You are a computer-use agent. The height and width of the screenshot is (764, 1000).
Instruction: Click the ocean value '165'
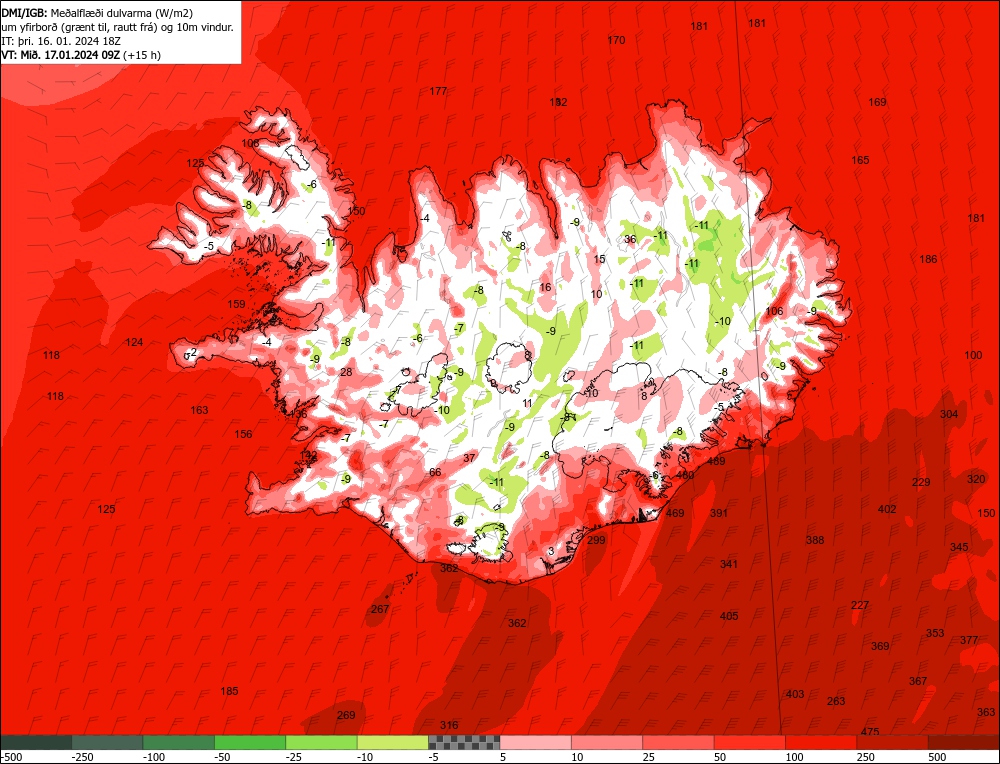pyautogui.click(x=860, y=160)
